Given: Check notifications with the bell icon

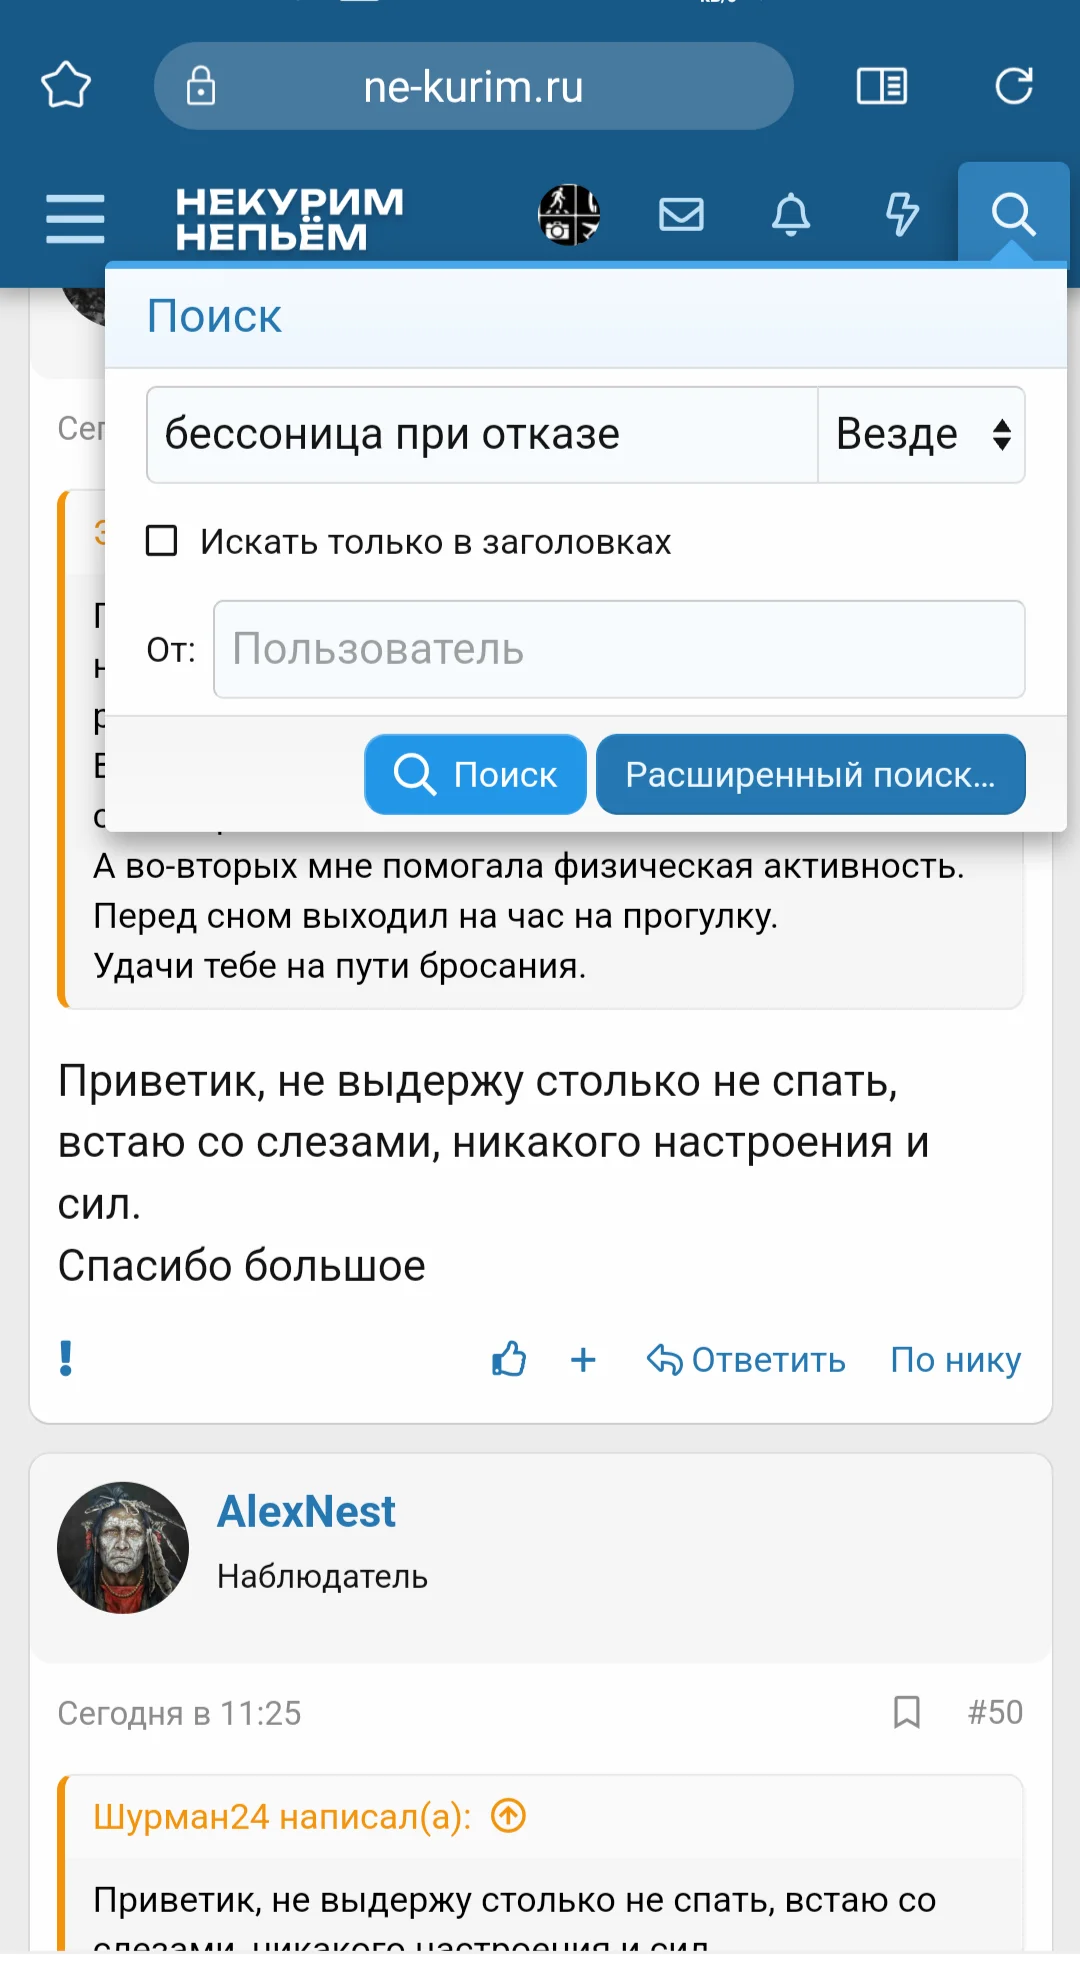Looking at the screenshot, I should click(791, 213).
